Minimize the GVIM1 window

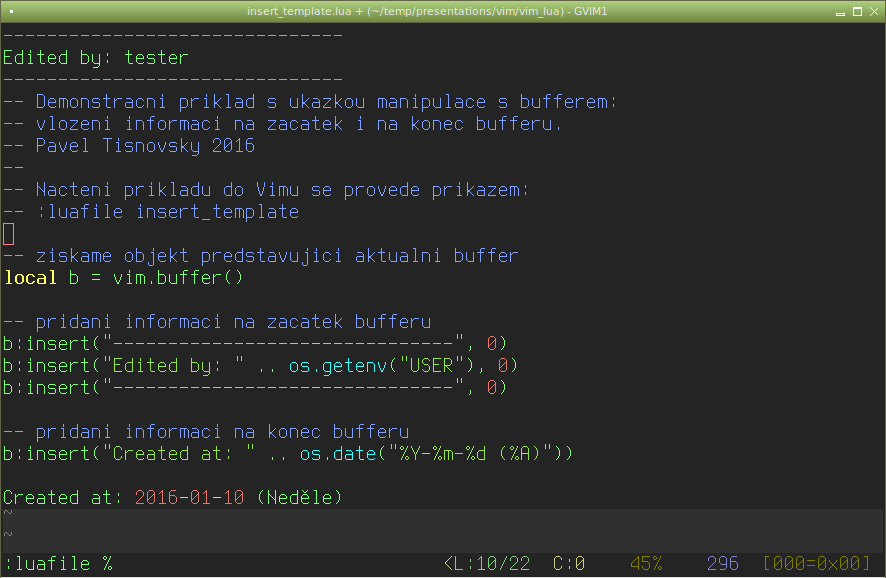click(x=840, y=12)
